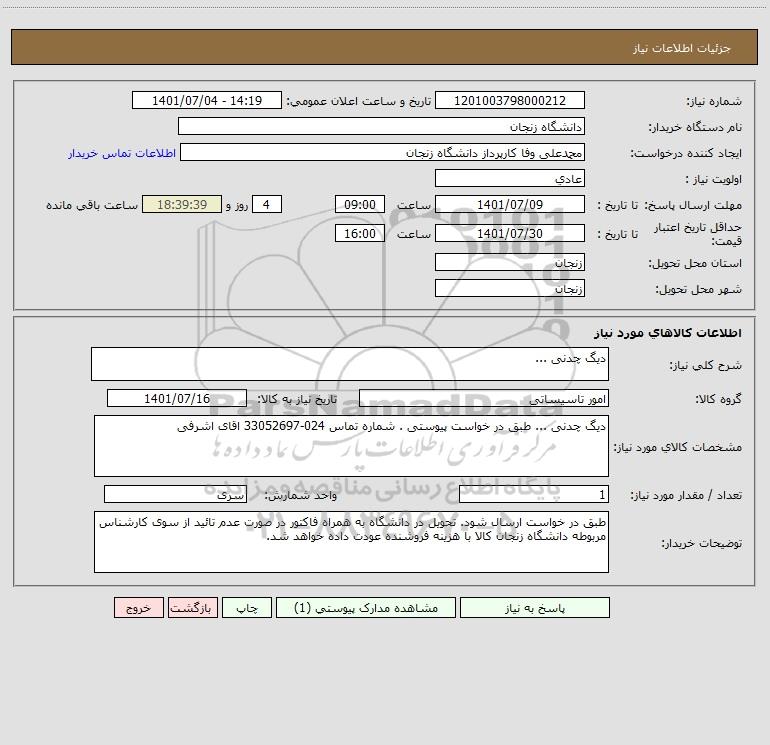Click the label 'شماره نیاز:'
This screenshot has width=770, height=745.
(x=714, y=101)
